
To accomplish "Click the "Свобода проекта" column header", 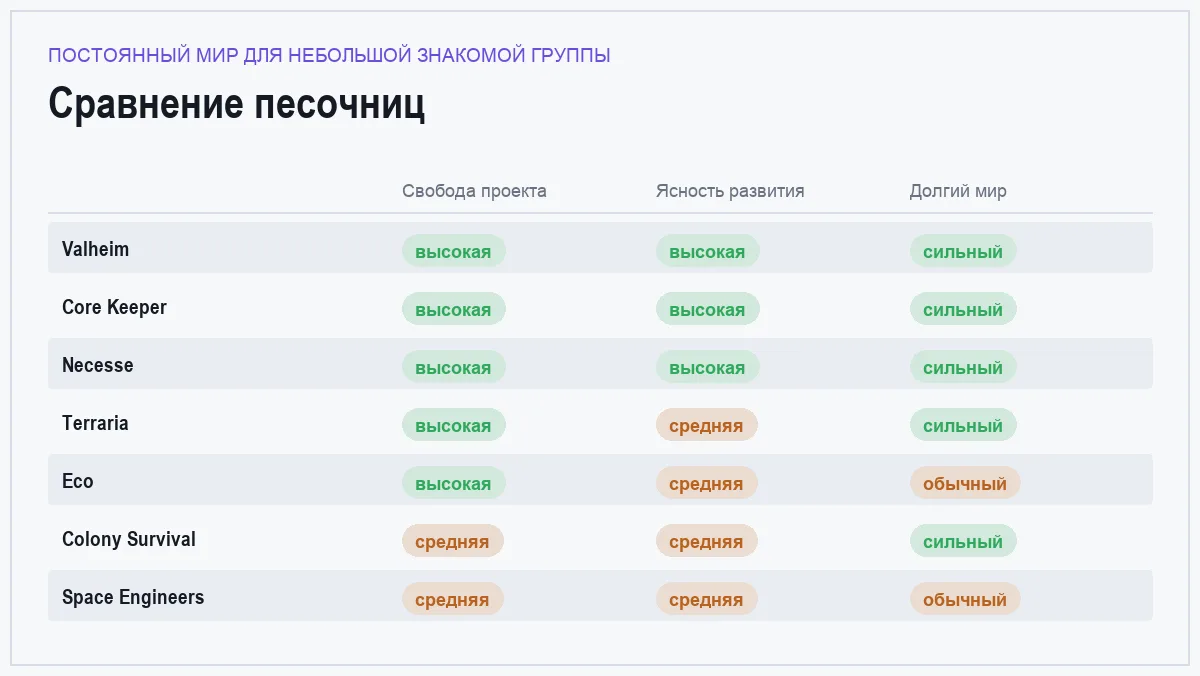I will click(474, 191).
